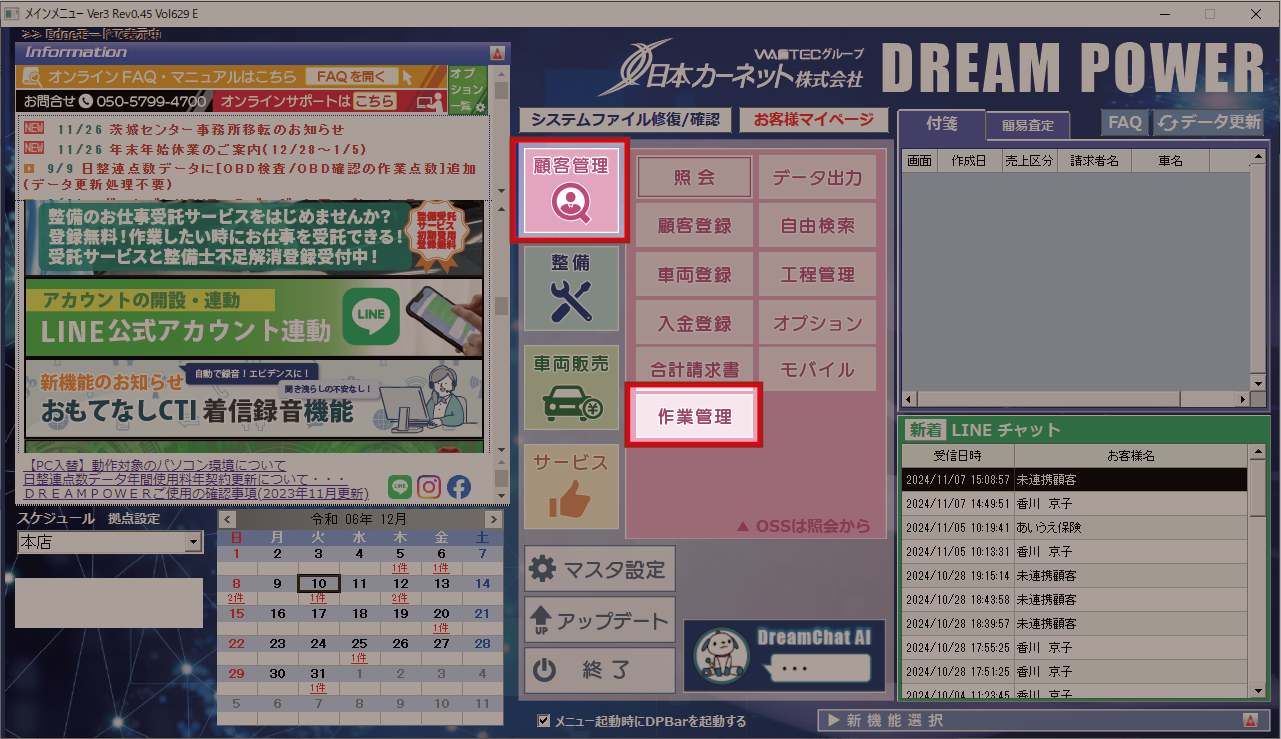Open 日整連点数データ年間使用料年契約更新 link
Viewport: 1281px width, 739px height.
tap(185, 479)
